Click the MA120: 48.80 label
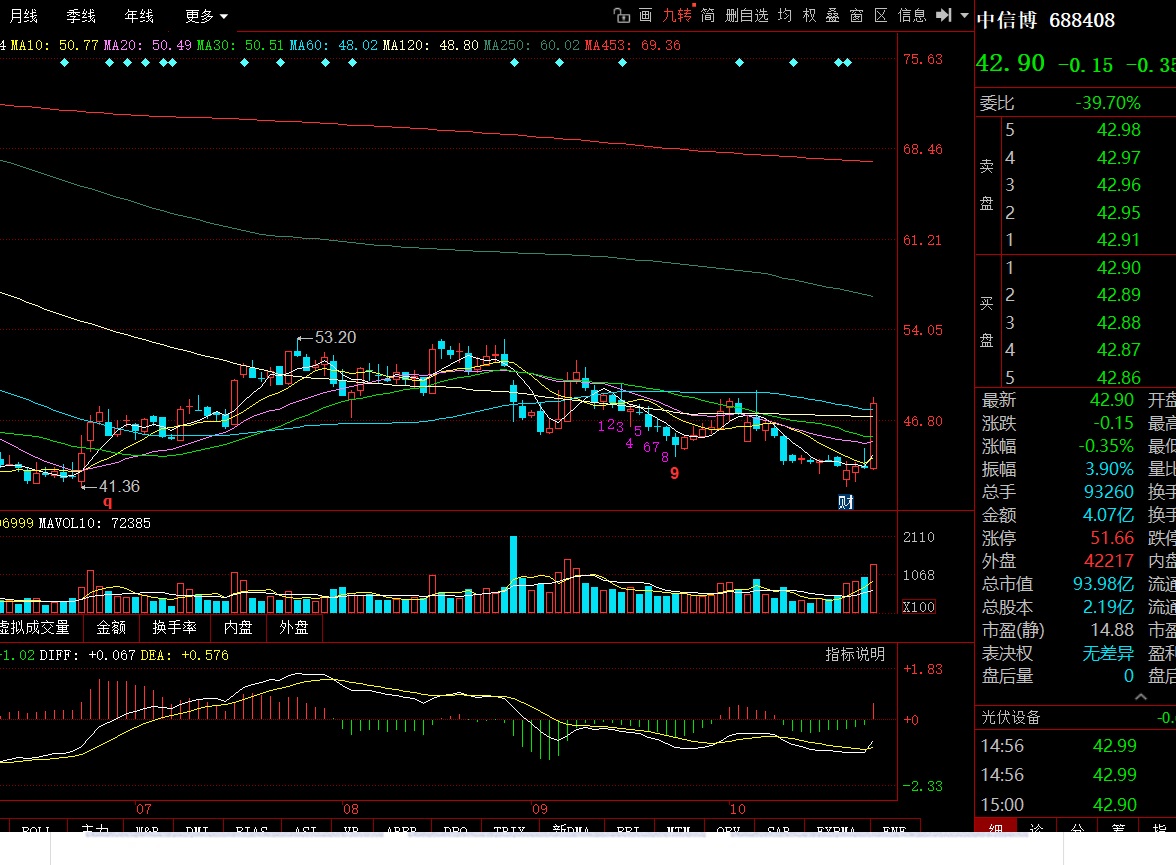 coord(430,45)
